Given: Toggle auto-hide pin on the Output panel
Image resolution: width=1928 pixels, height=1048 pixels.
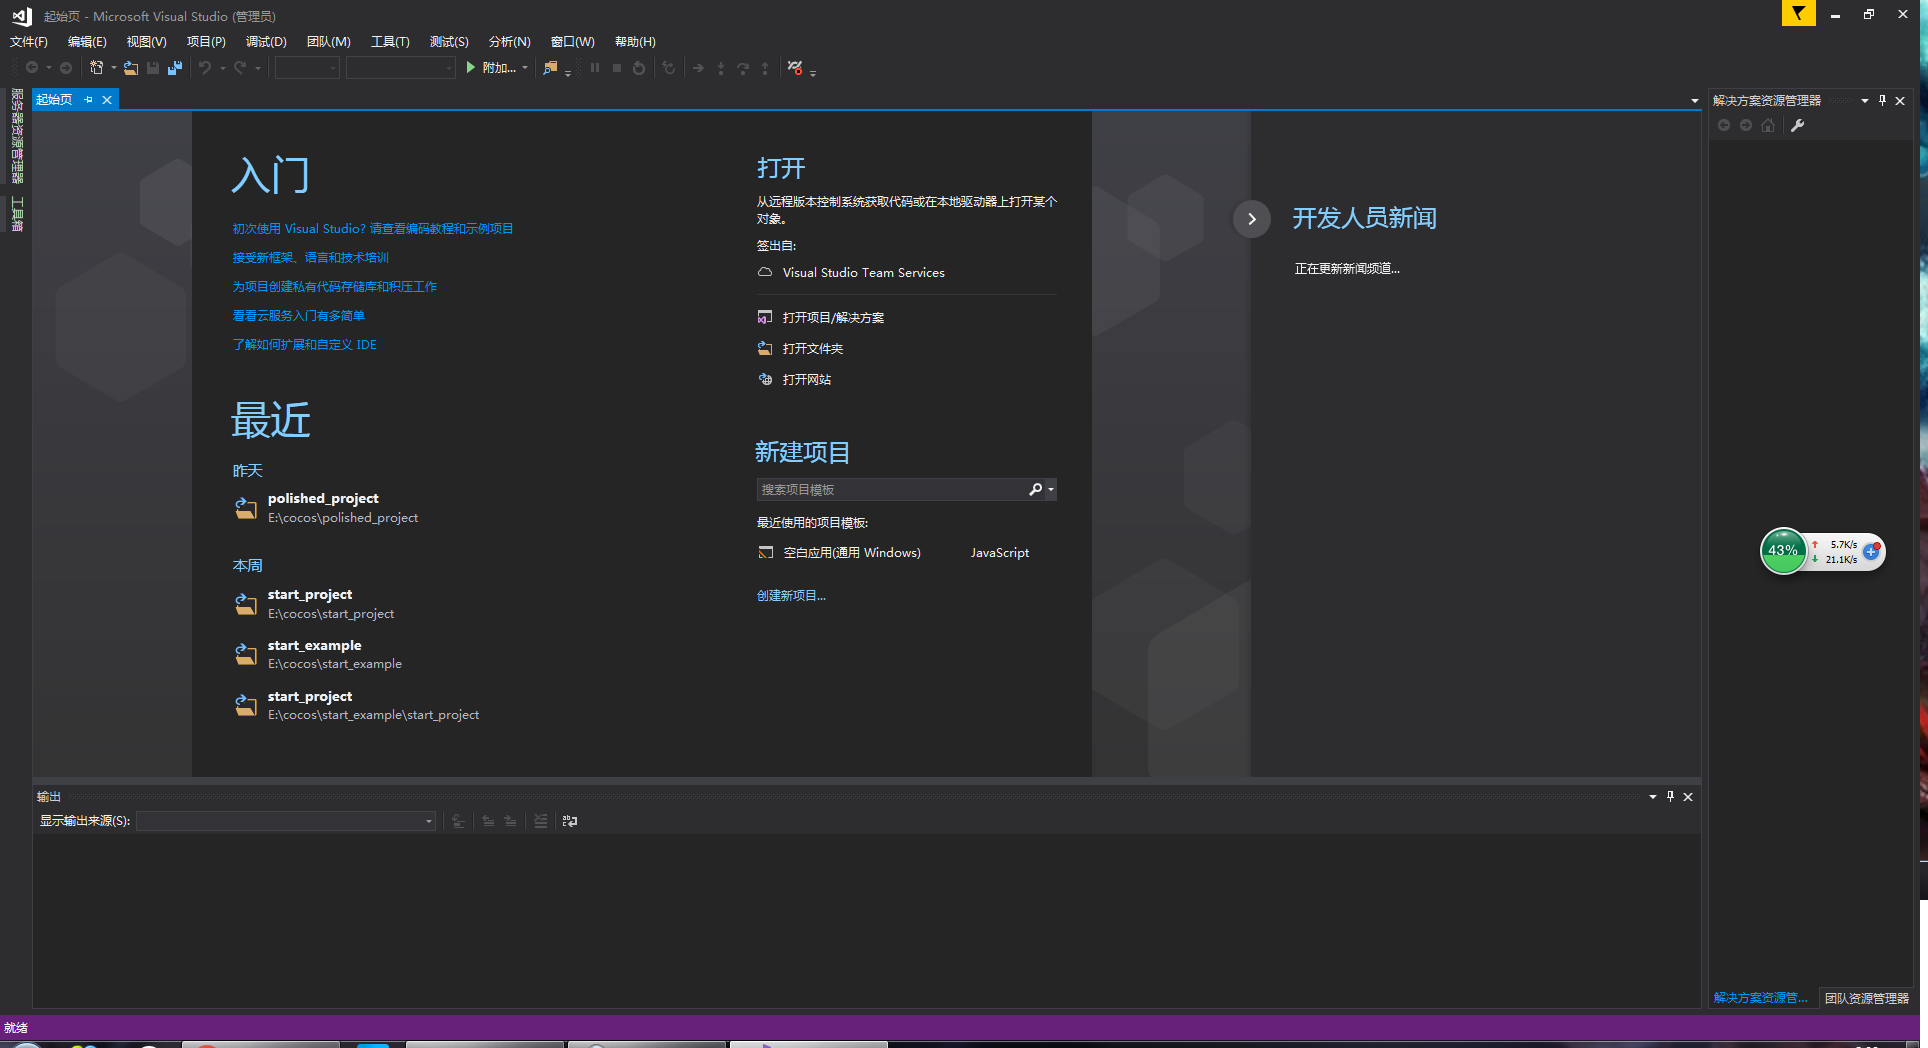Looking at the screenshot, I should 1670,797.
